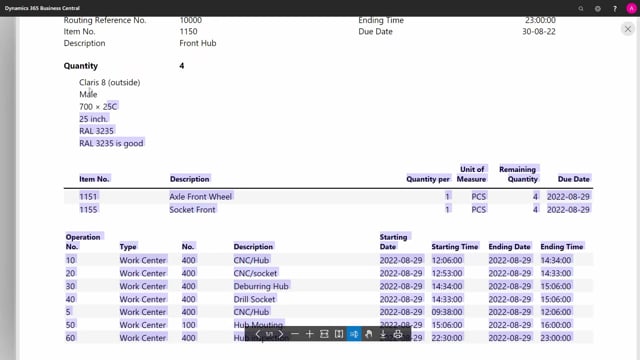Zoom in with the plus icon
640x360 pixels.
pyautogui.click(x=309, y=334)
